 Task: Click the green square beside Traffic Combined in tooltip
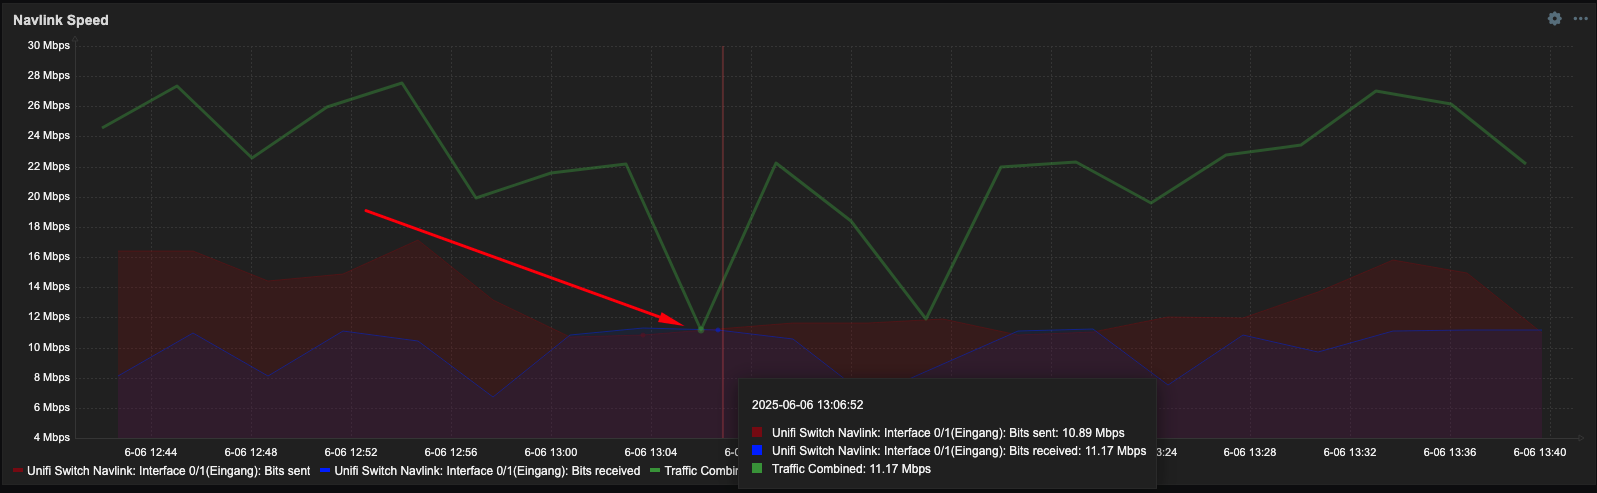tap(757, 469)
